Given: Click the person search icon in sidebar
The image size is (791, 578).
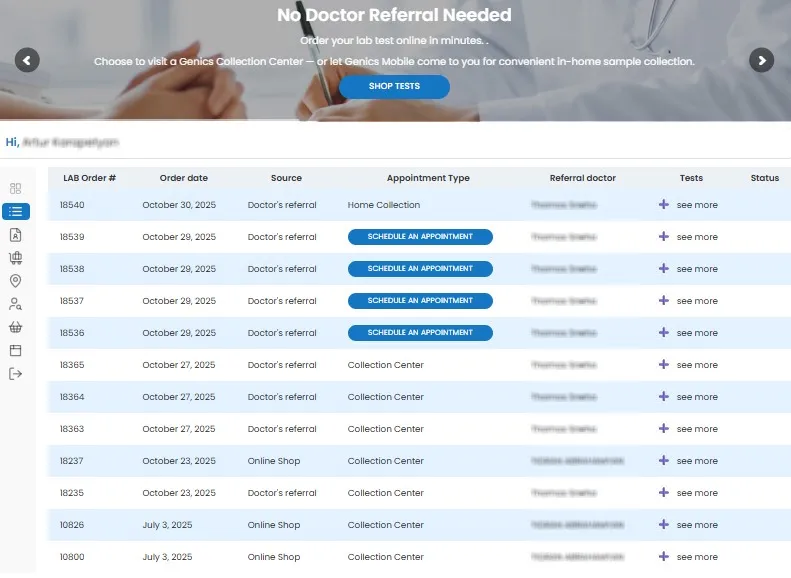Looking at the screenshot, I should [x=16, y=304].
